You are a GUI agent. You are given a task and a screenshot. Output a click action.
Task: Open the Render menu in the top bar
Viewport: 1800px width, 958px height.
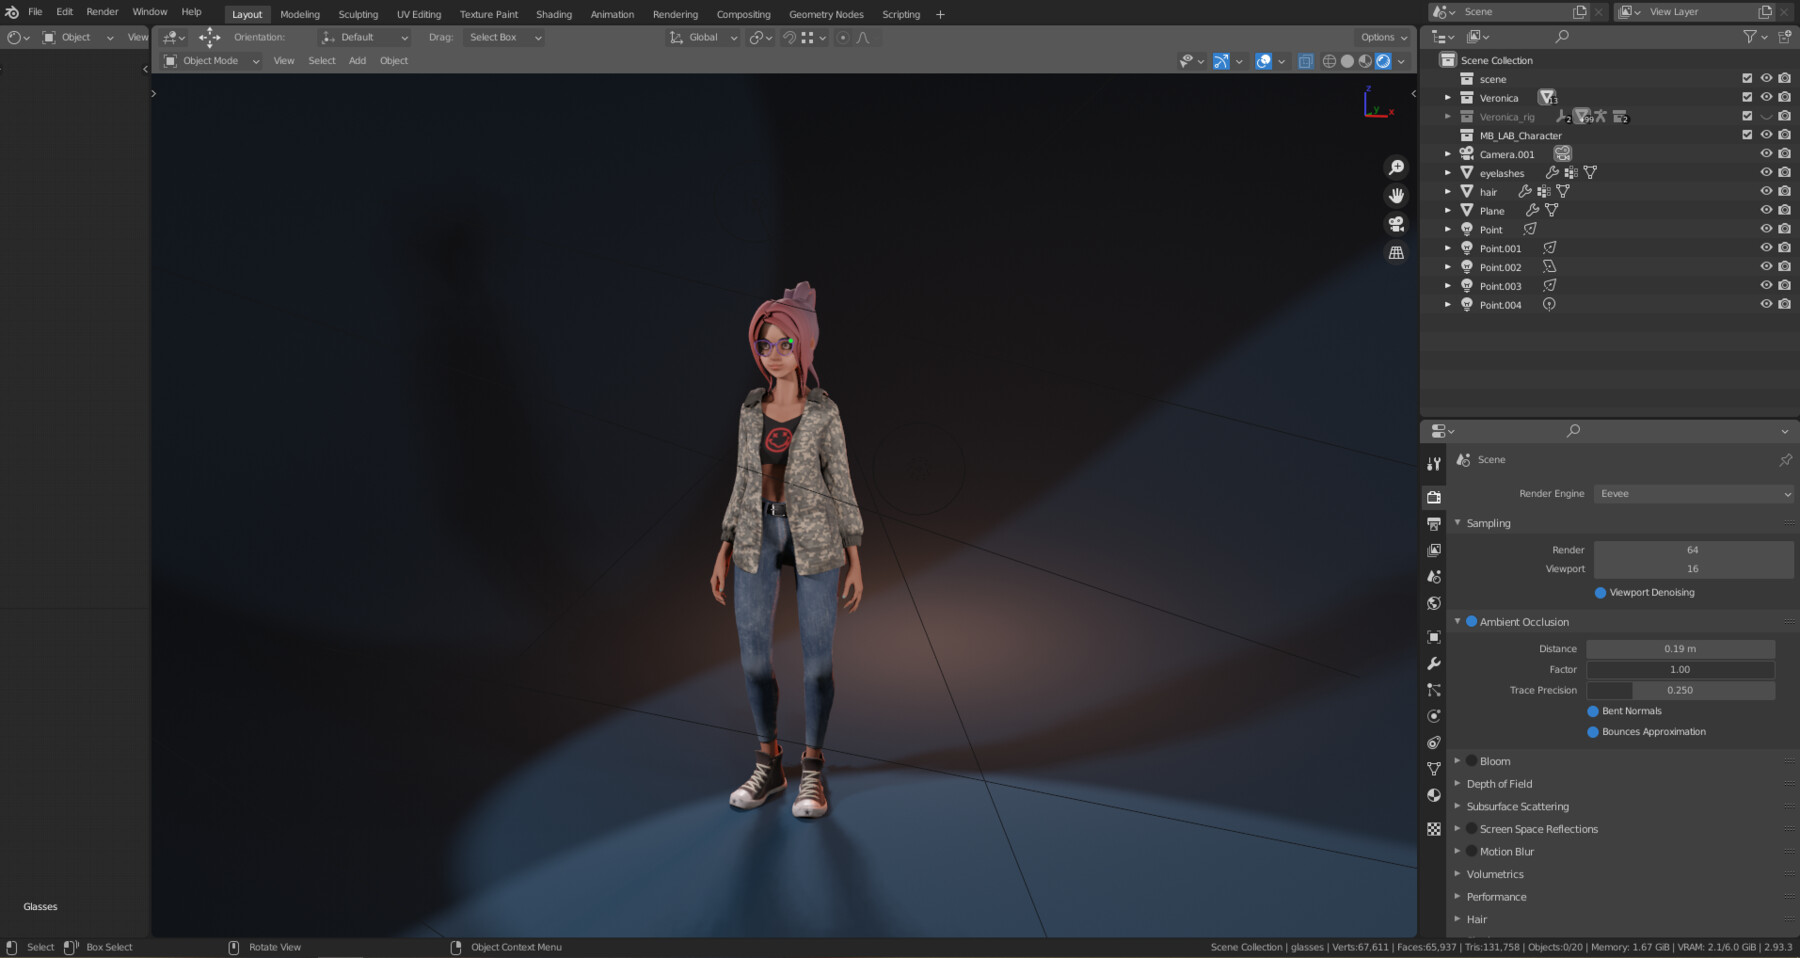[101, 11]
